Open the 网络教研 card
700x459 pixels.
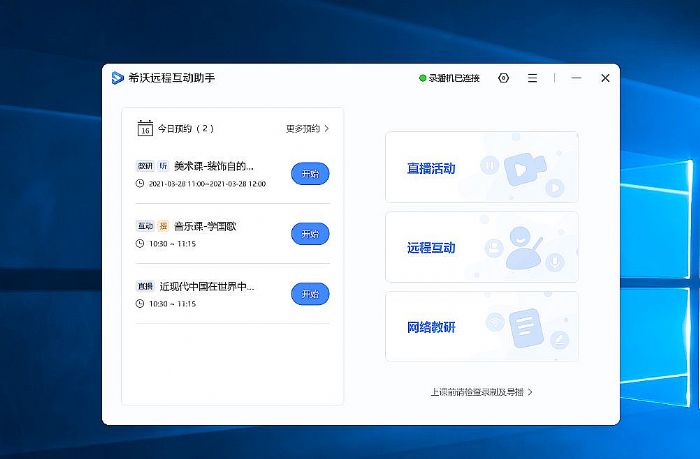(482, 326)
